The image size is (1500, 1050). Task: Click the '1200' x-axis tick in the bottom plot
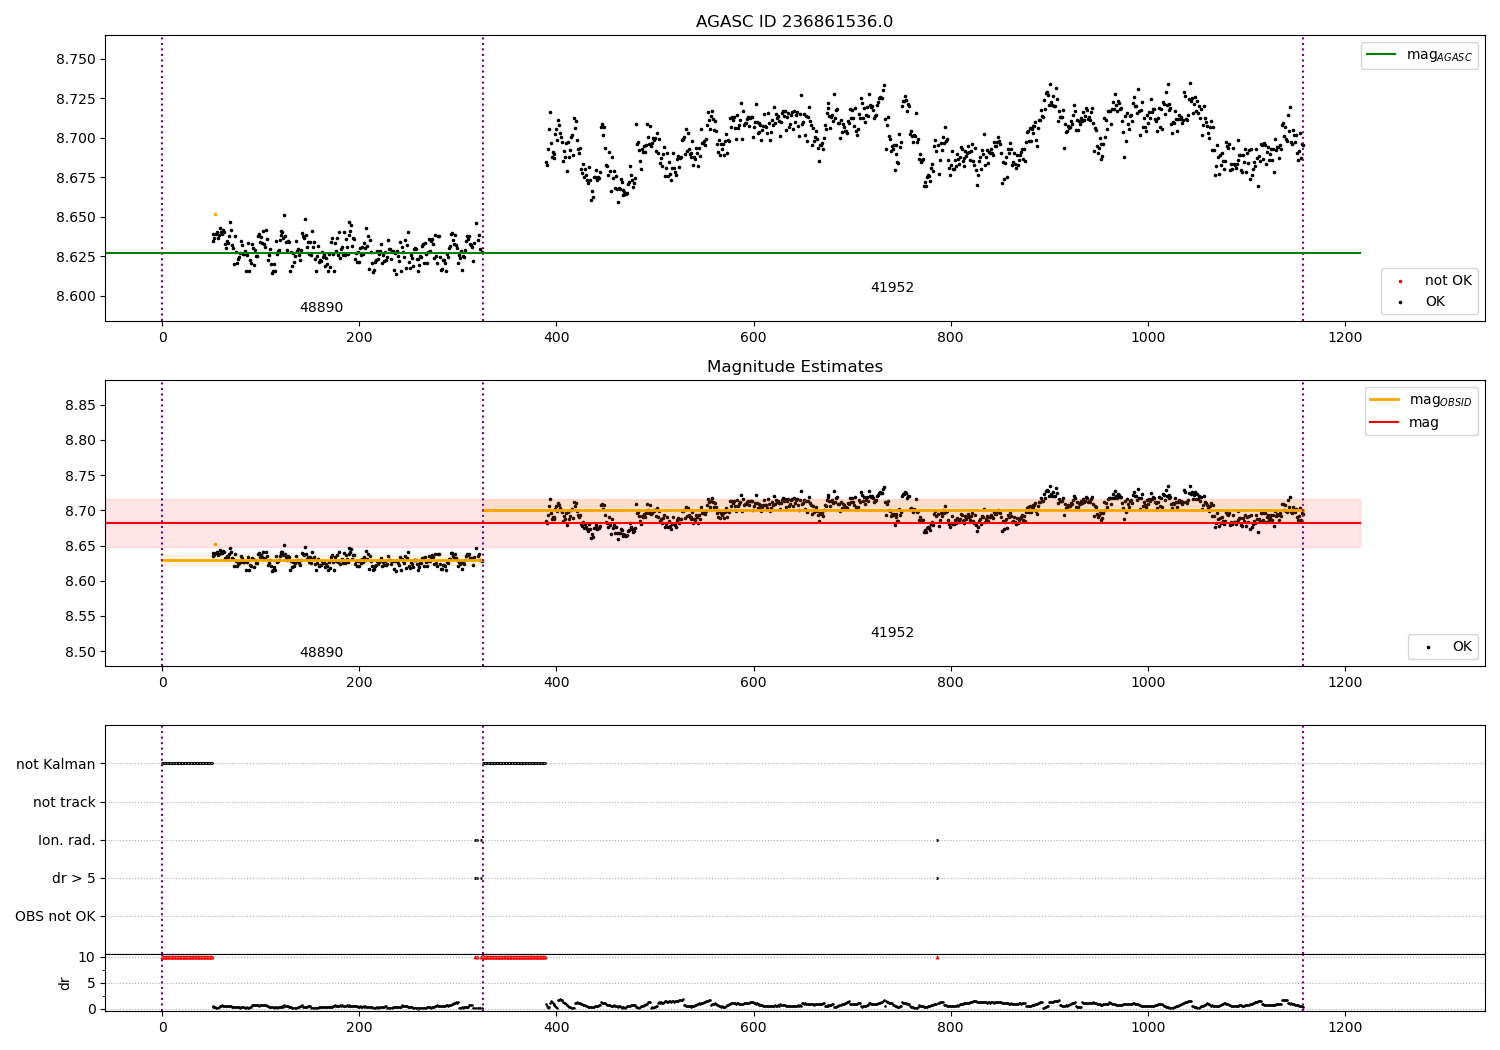1345,1027
